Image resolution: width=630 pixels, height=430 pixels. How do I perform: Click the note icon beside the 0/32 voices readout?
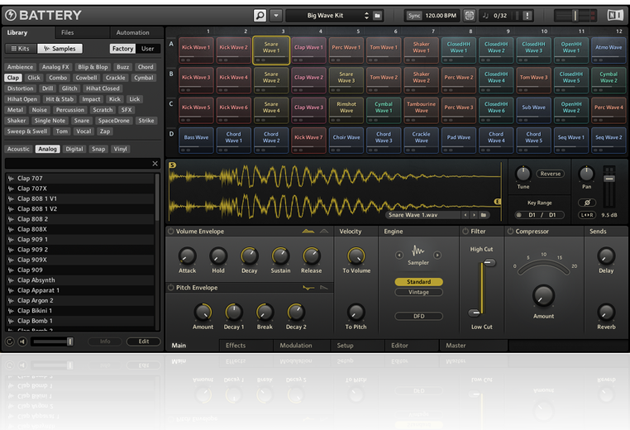tap(485, 16)
